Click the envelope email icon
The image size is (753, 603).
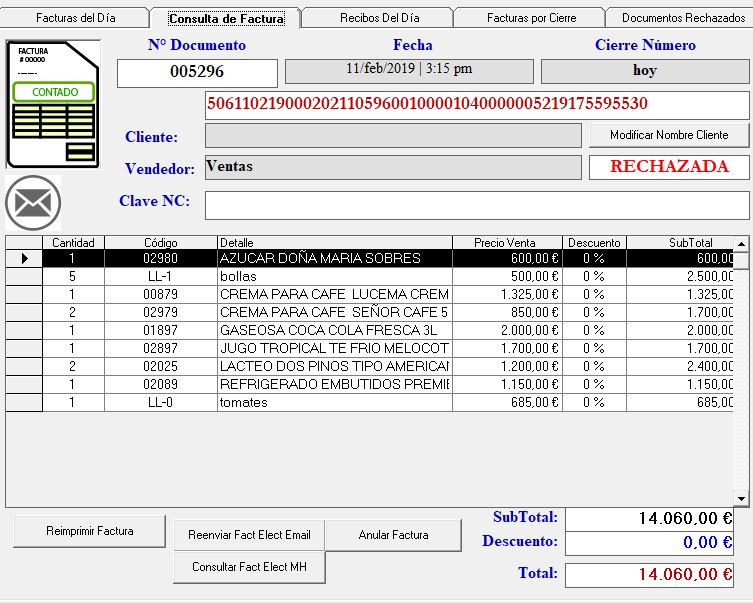(33, 203)
